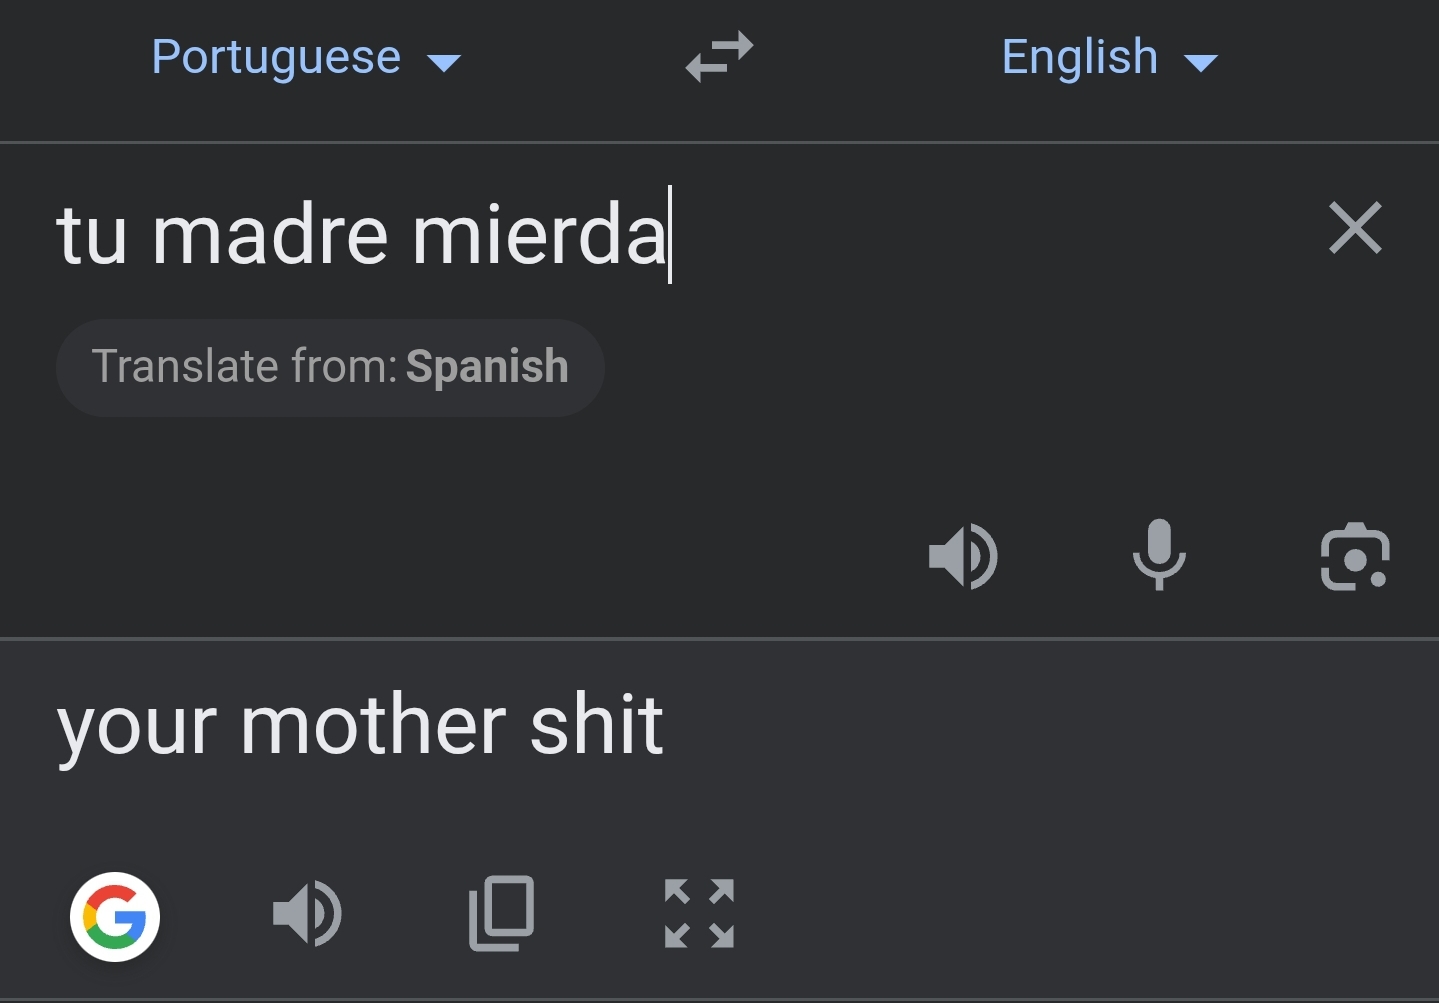Viewport: 1439px width, 1003px height.
Task: Show the translation in fullscreen
Action: click(x=699, y=913)
